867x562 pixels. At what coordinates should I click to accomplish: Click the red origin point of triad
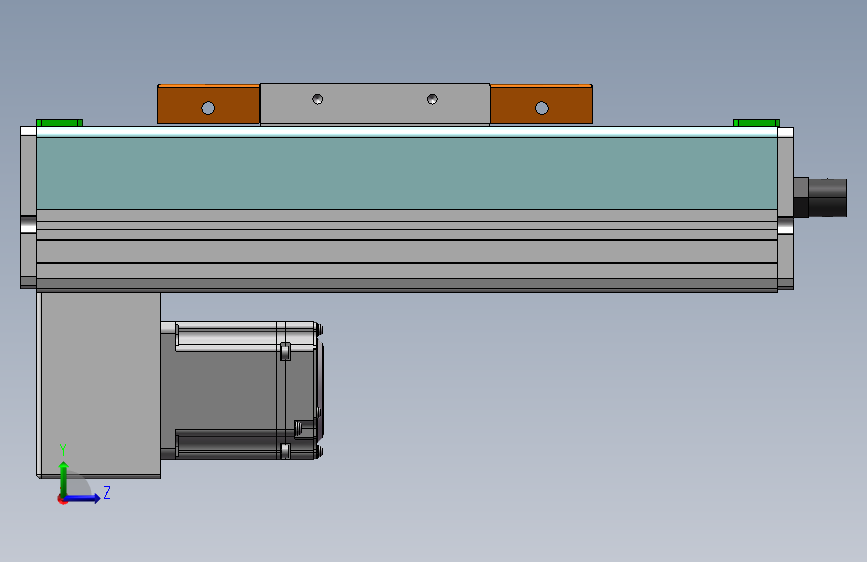pyautogui.click(x=62, y=499)
